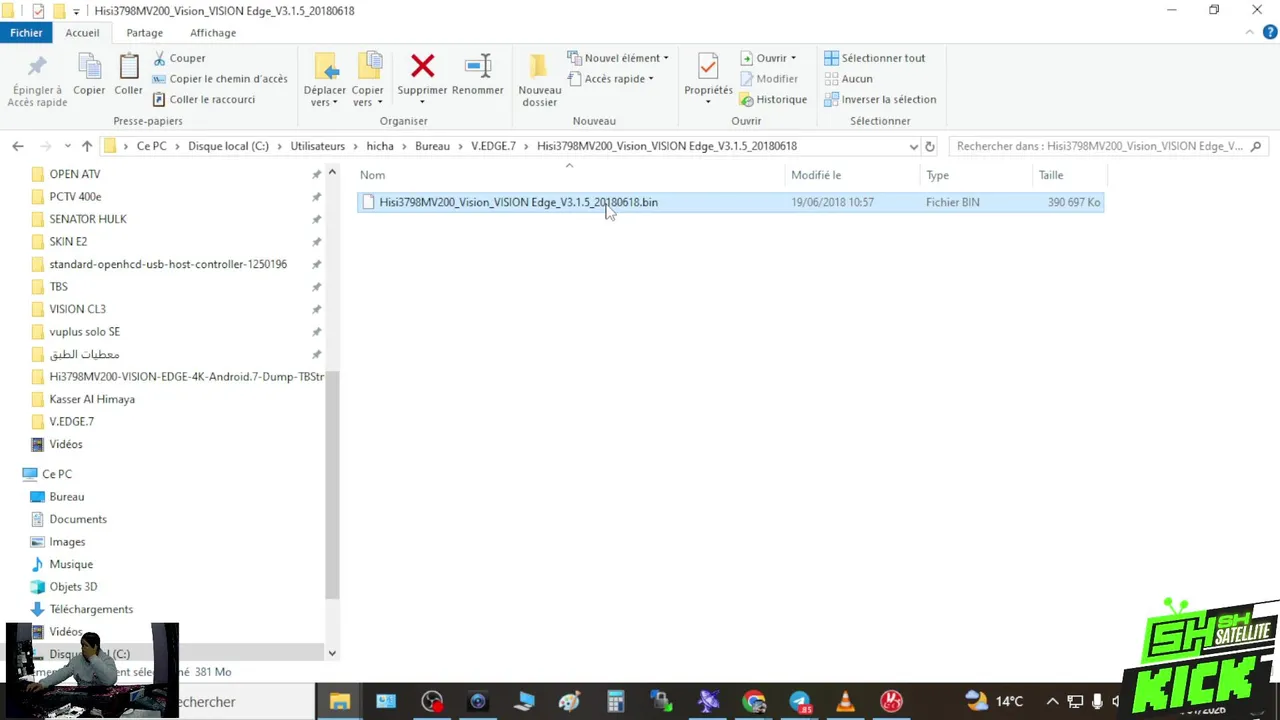The image size is (1280, 720).
Task: Open SENATOR HULK in the sidebar
Action: [88, 219]
